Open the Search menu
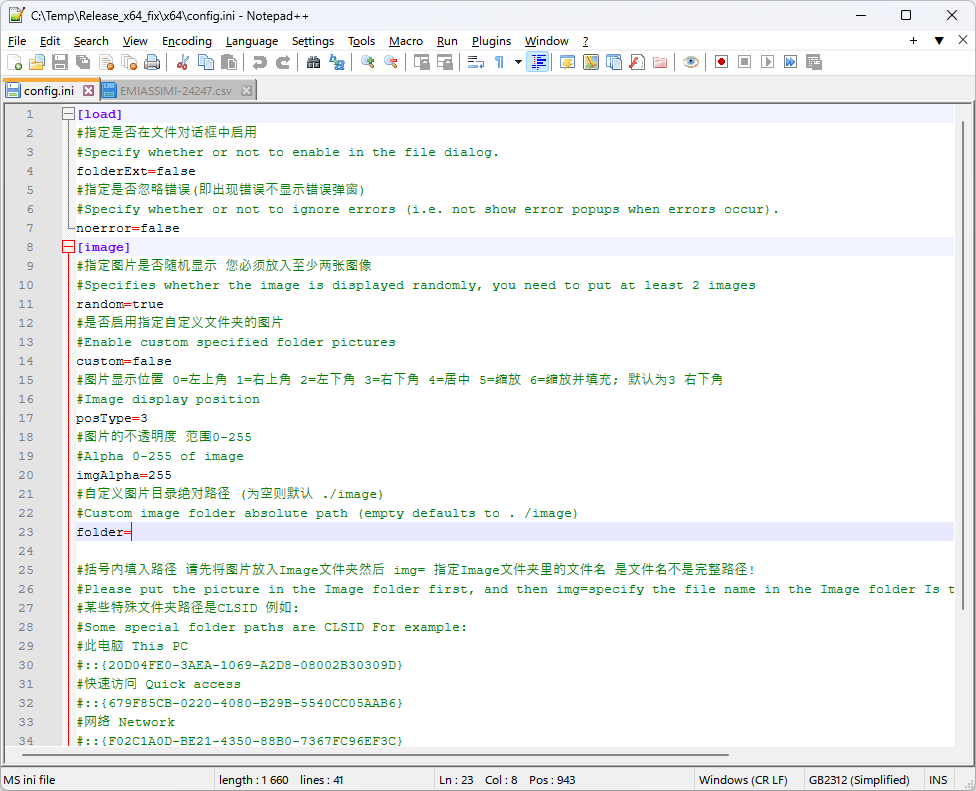976x791 pixels. click(91, 41)
